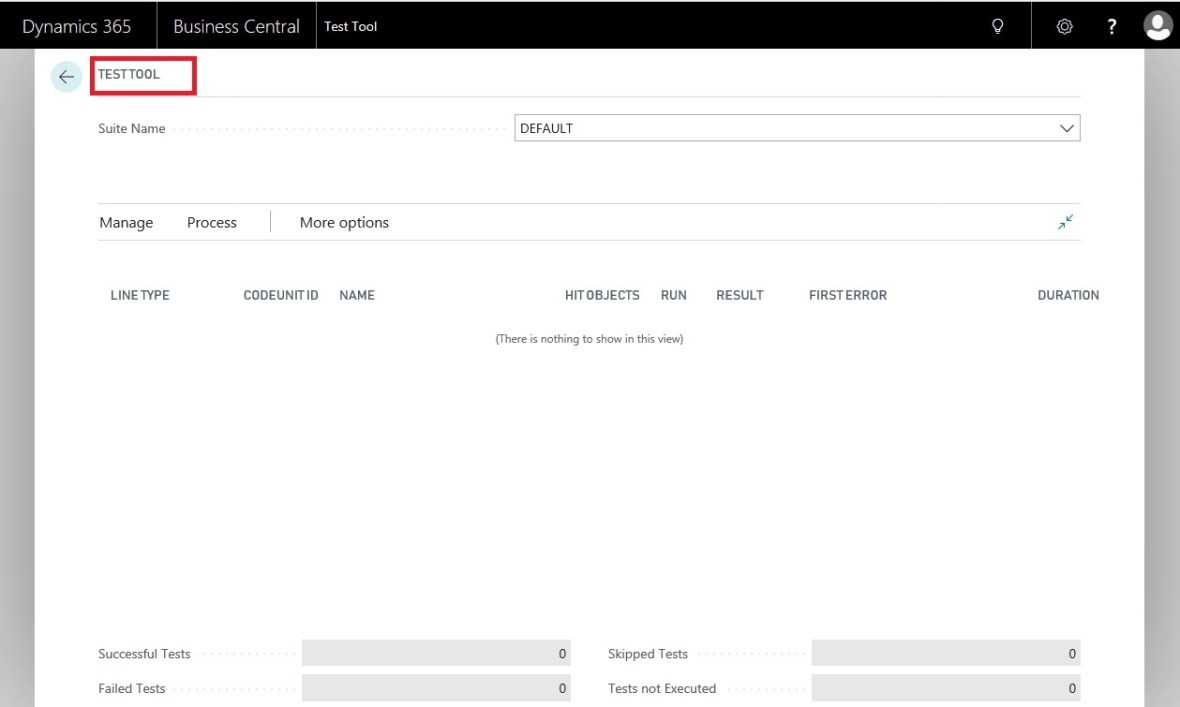The height and width of the screenshot is (707, 1180).
Task: Open the user profile avatar
Action: coord(1157,26)
